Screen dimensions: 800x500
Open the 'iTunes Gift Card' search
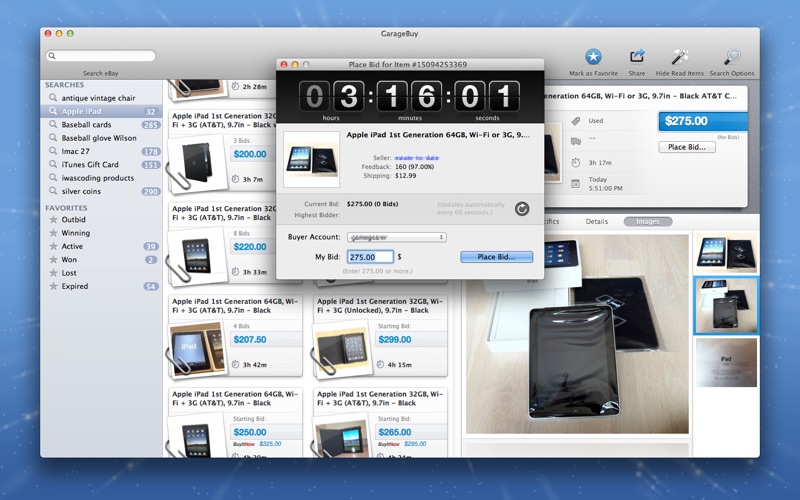101,164
